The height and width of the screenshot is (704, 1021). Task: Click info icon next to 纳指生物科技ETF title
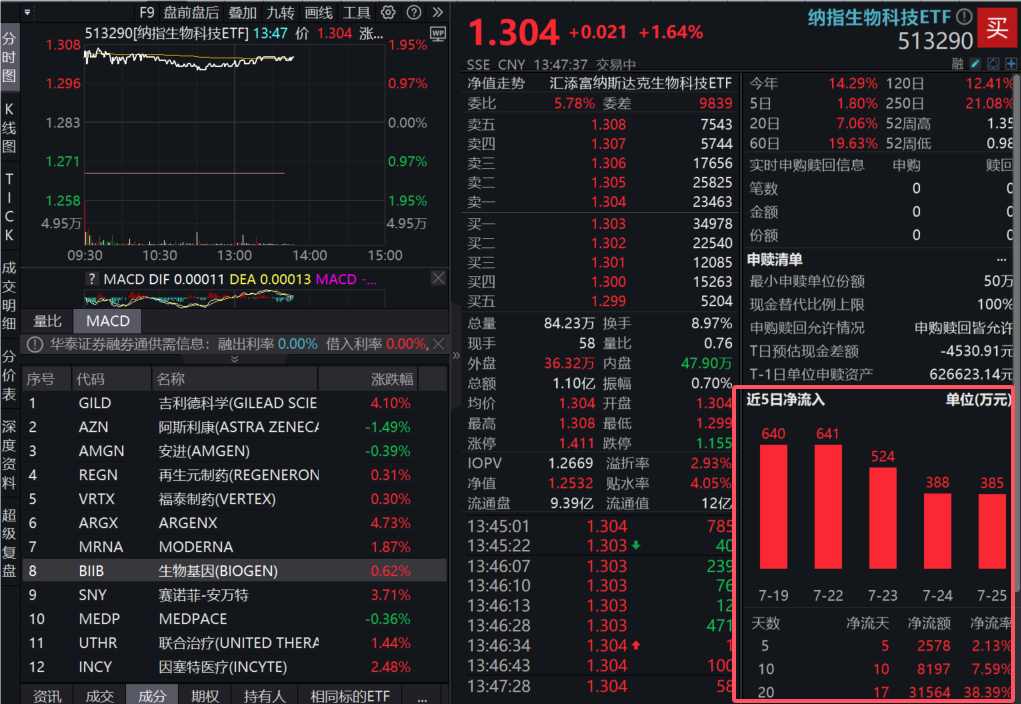(x=964, y=17)
